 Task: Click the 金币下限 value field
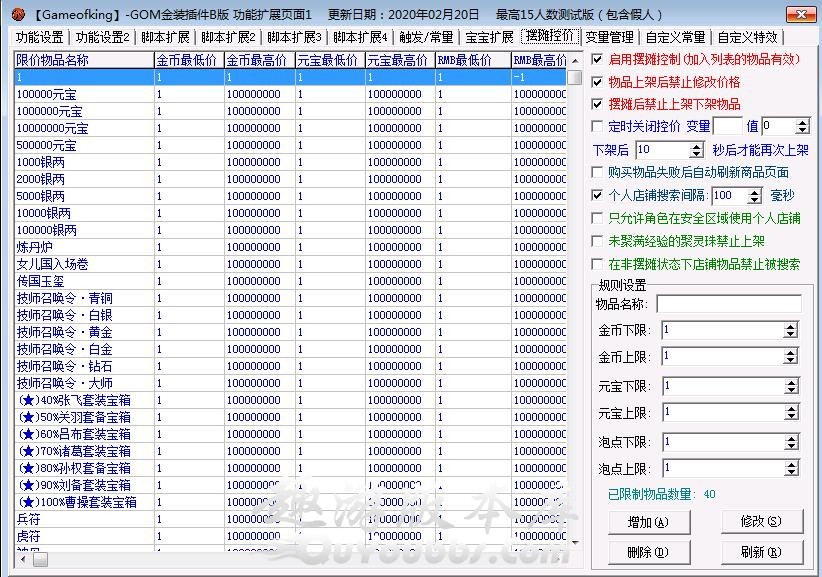tap(723, 330)
